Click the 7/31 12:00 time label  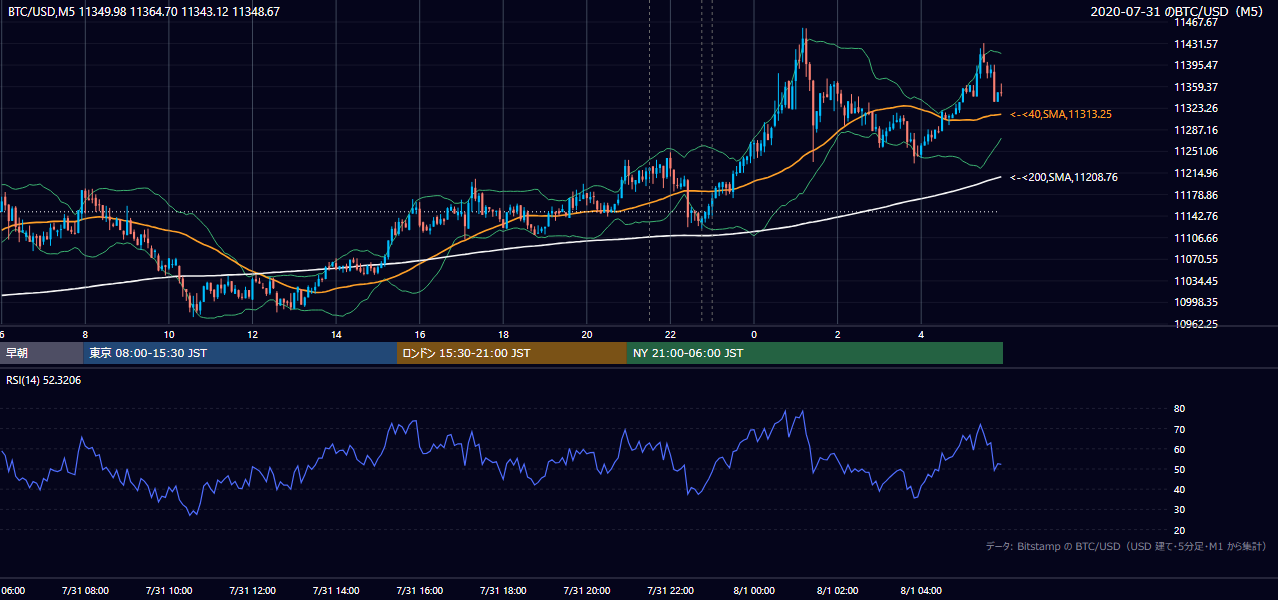click(252, 590)
